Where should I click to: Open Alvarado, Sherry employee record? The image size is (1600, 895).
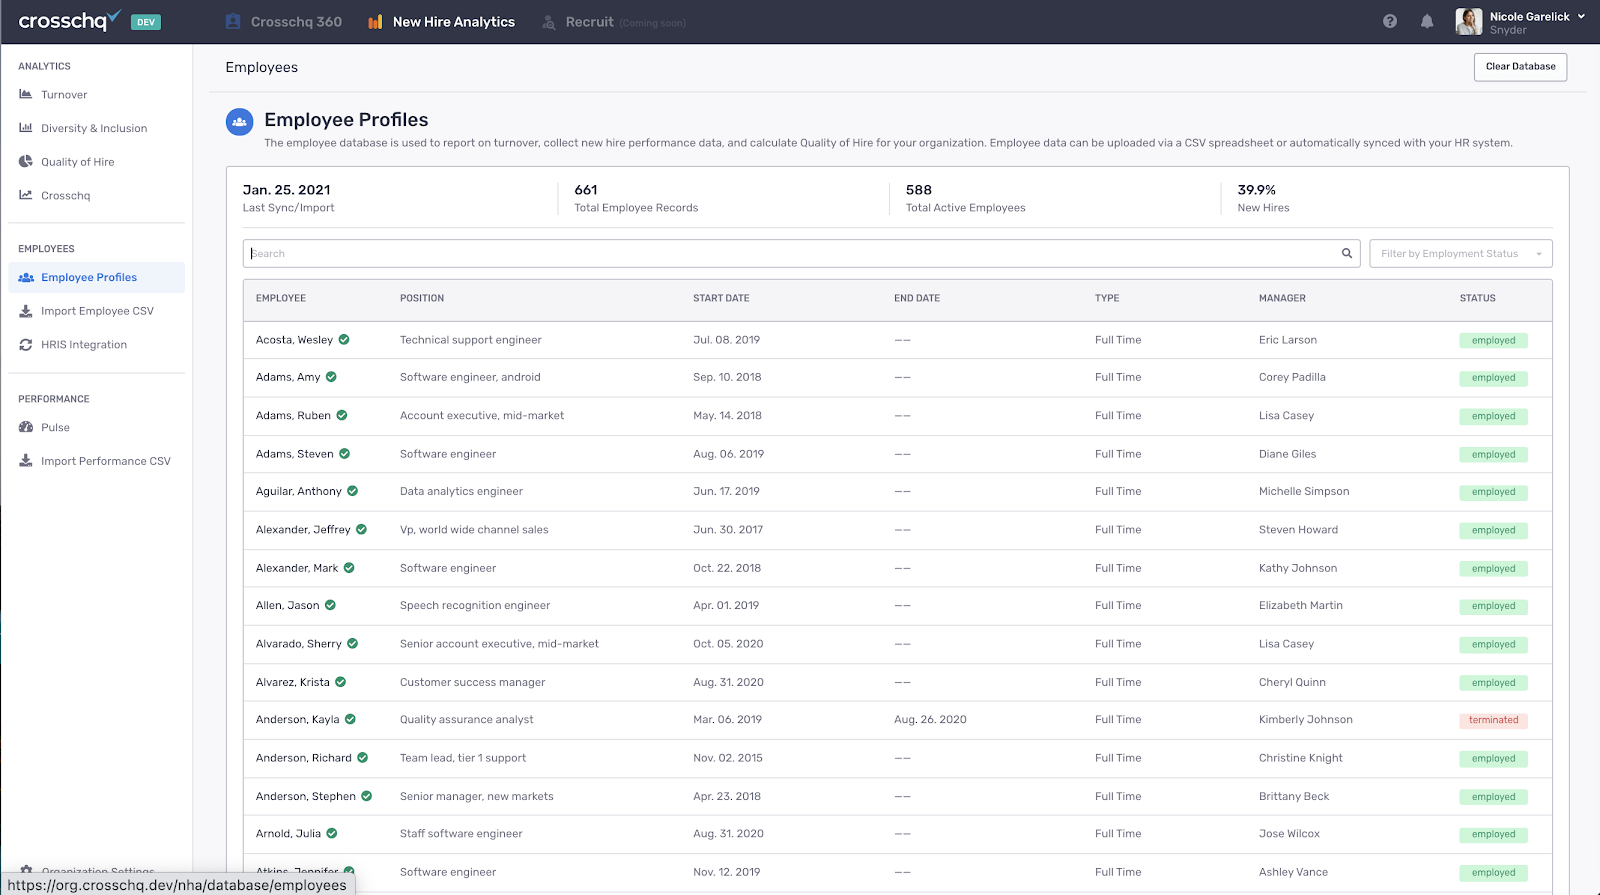[298, 644]
